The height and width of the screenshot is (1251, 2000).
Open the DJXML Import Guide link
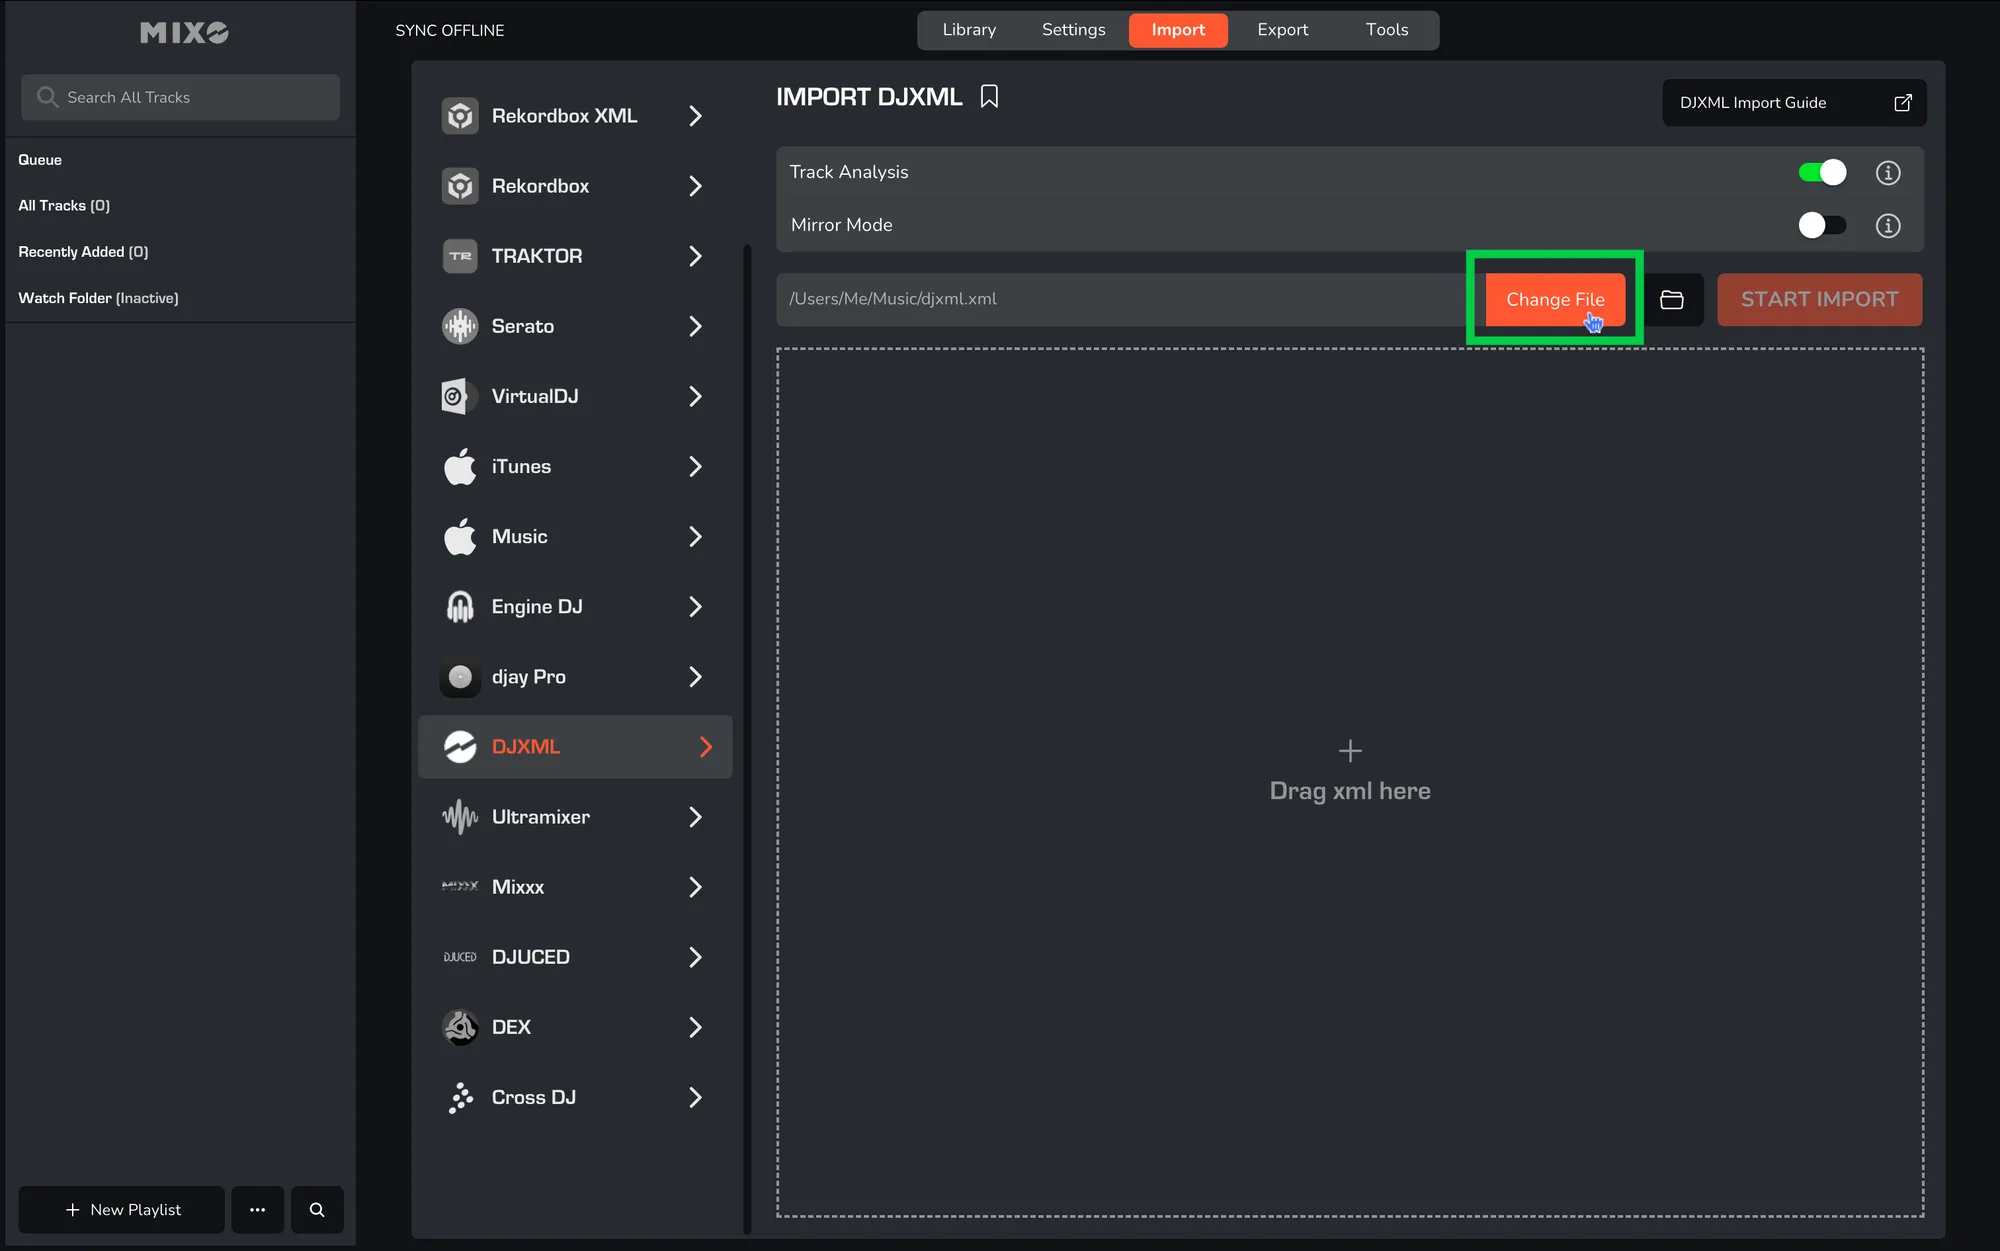(x=1794, y=103)
